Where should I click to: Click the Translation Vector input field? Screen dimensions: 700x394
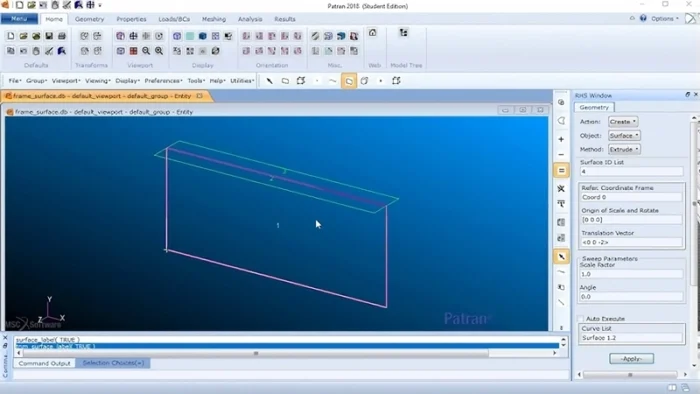point(631,242)
